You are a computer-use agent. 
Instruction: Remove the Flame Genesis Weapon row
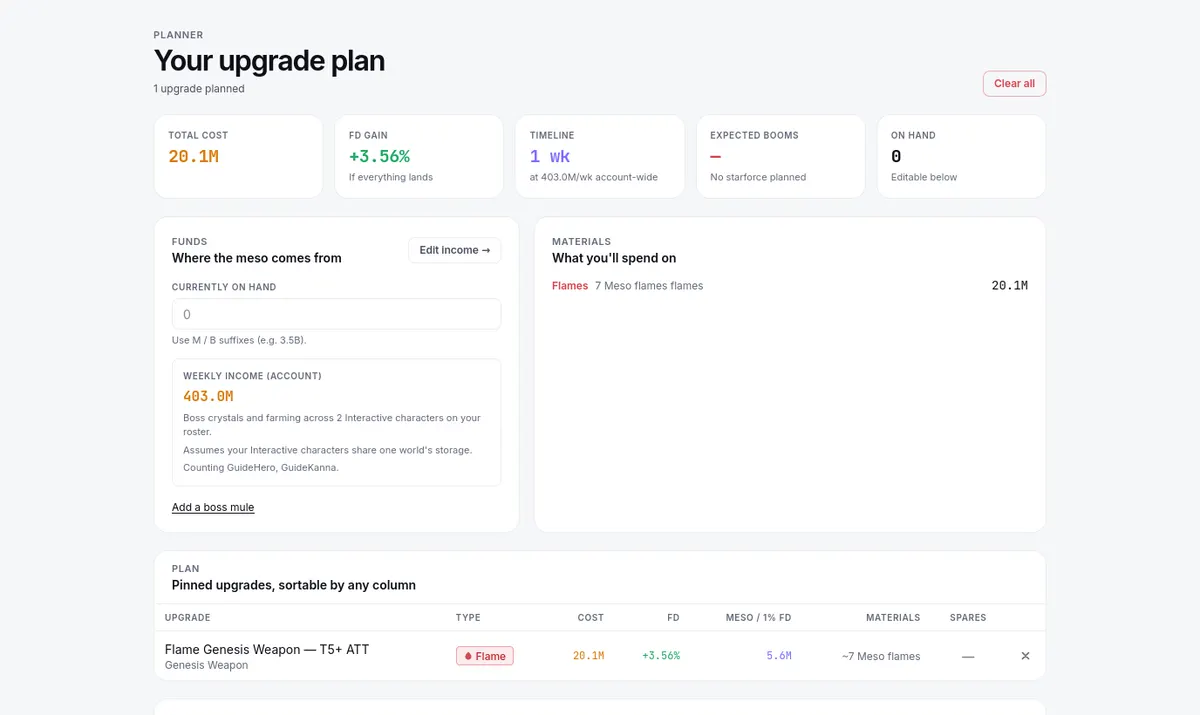tap(1025, 656)
